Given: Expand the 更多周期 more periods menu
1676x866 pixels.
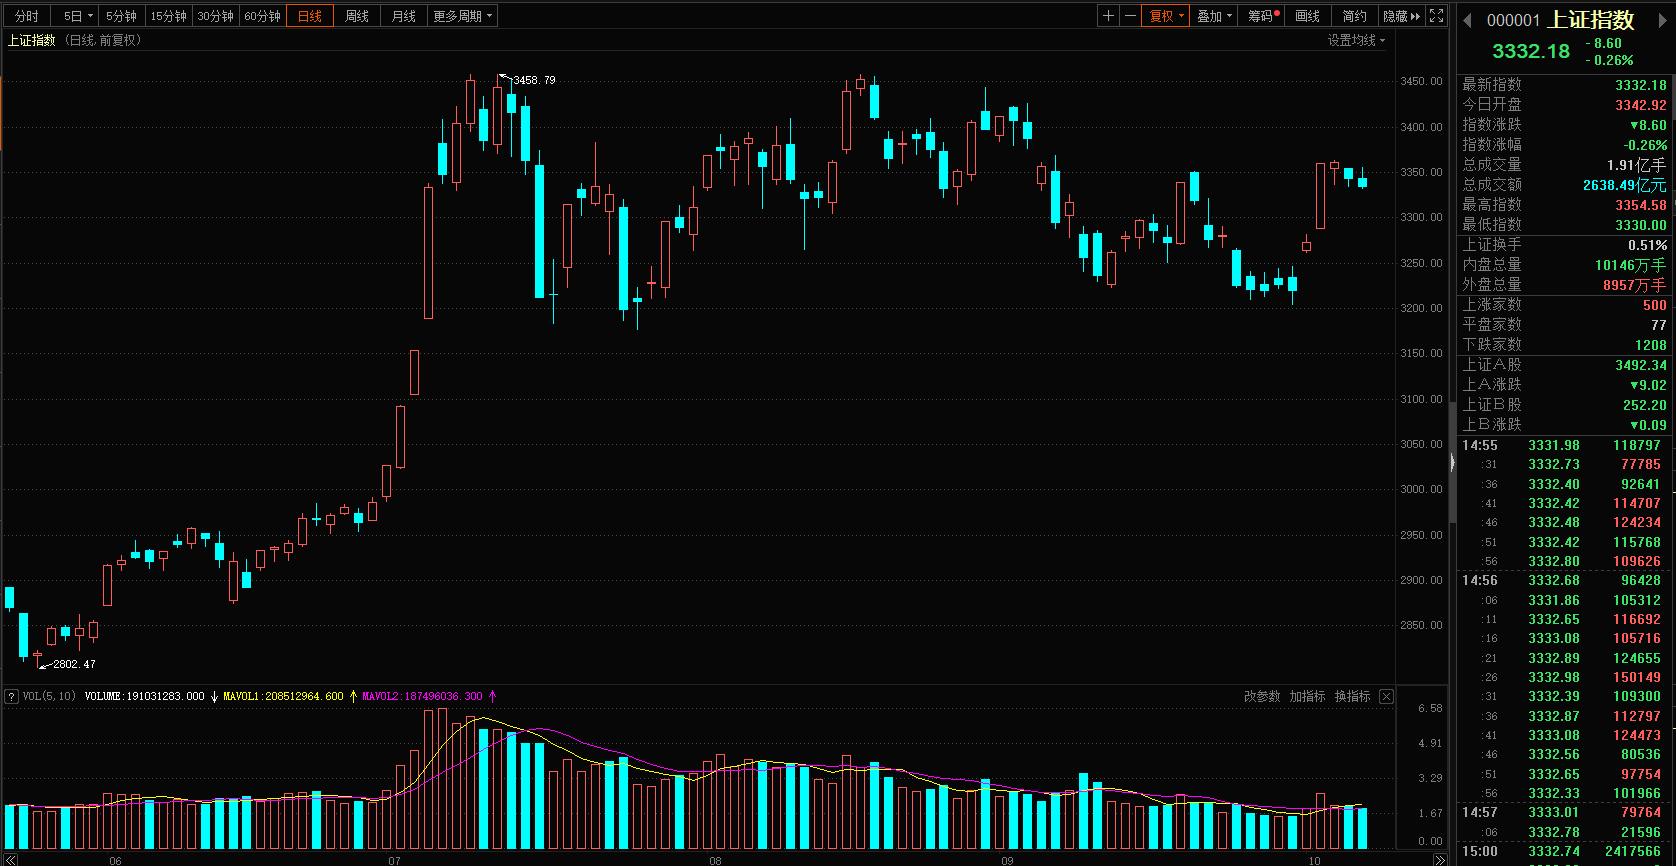Looking at the screenshot, I should (x=462, y=16).
